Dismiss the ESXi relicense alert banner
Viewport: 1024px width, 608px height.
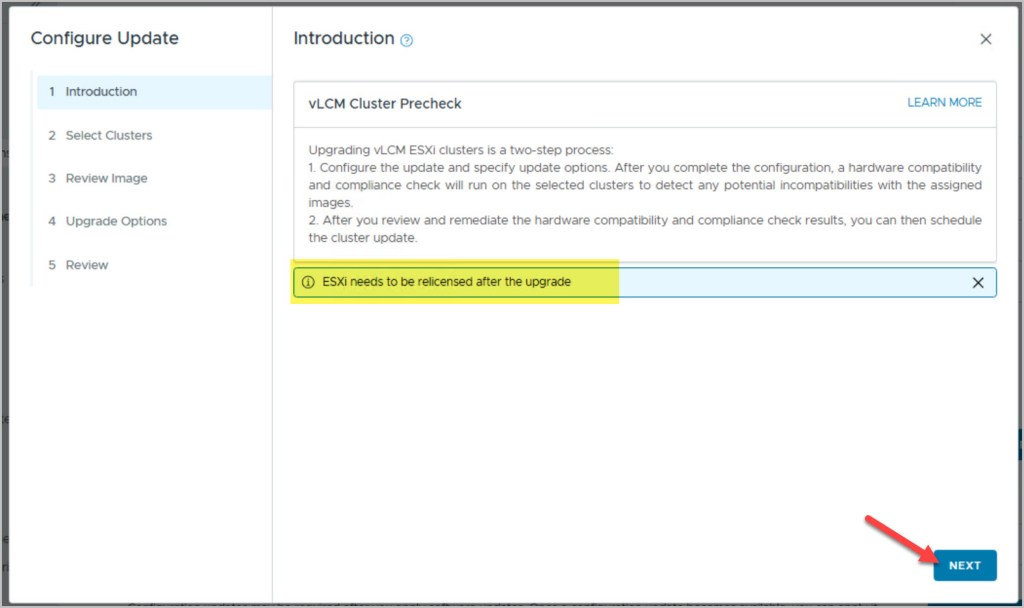(x=978, y=283)
